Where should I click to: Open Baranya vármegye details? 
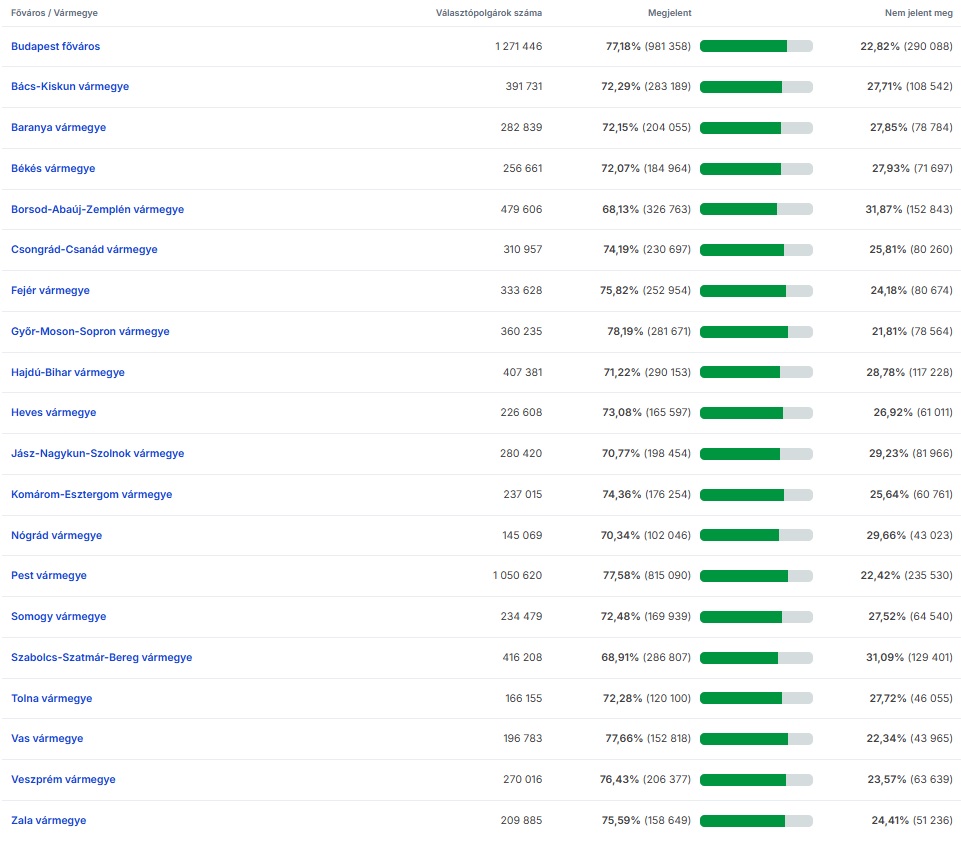[58, 128]
